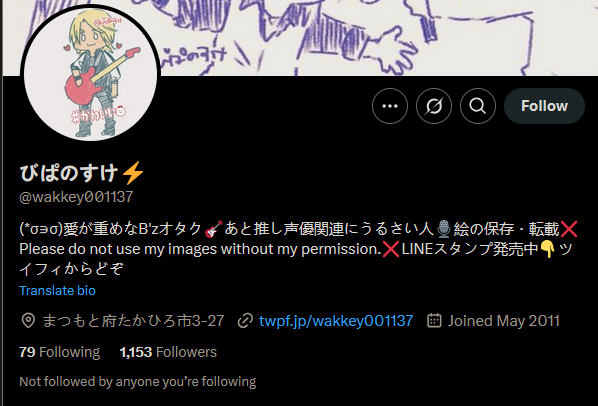Click the びぱのすけ display name
Image resolution: width=598 pixels, height=406 pixels.
[69, 173]
